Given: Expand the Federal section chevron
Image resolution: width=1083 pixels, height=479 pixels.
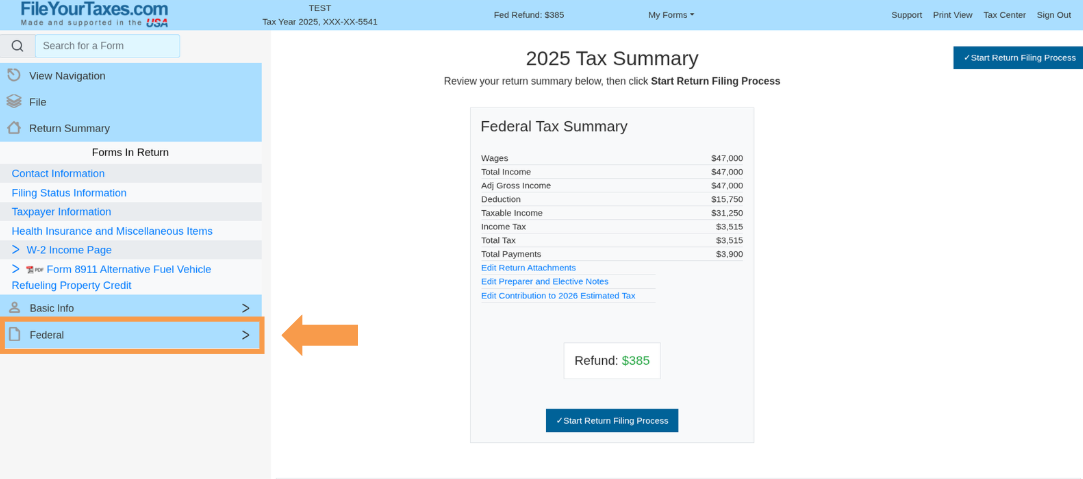Looking at the screenshot, I should [x=245, y=335].
